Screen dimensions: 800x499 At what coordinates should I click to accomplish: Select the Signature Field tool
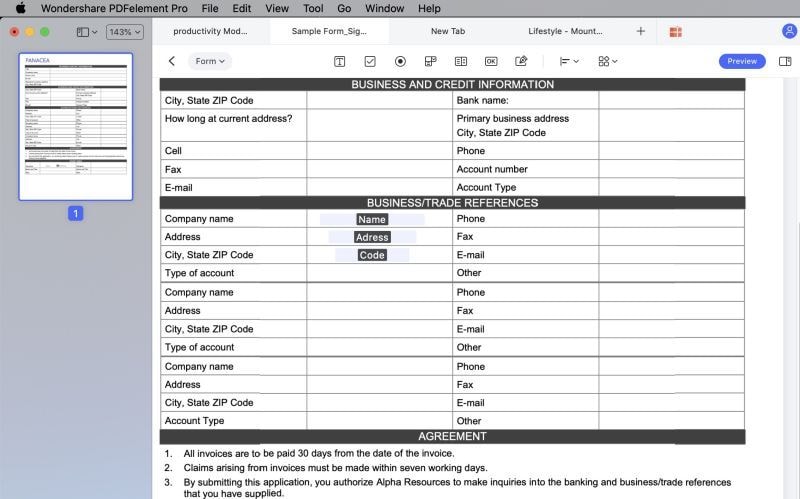[x=521, y=61]
